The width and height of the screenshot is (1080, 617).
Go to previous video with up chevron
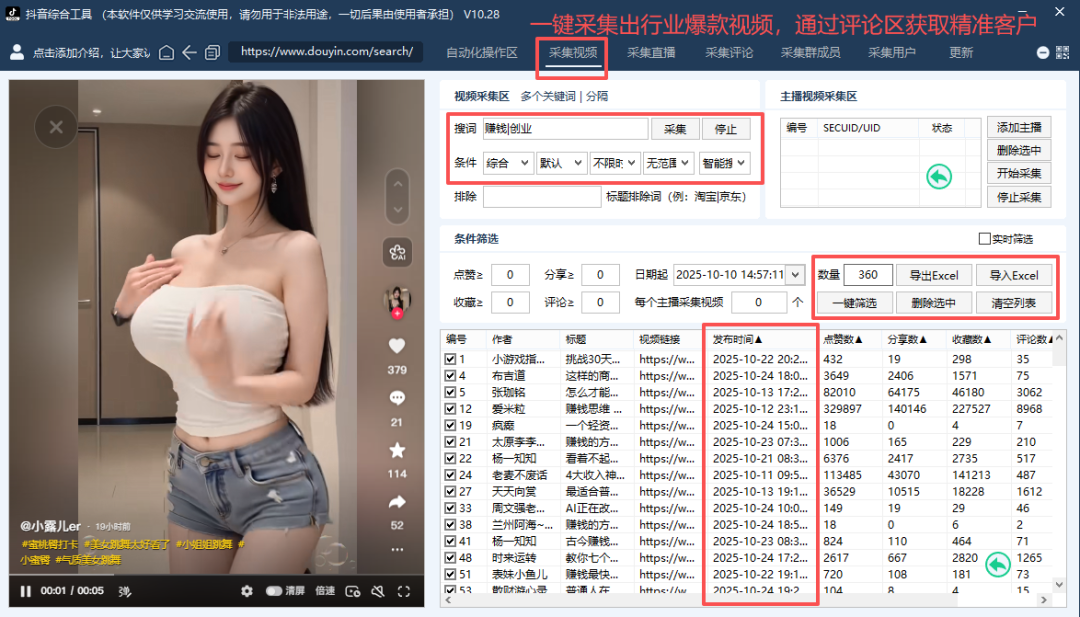tap(397, 184)
